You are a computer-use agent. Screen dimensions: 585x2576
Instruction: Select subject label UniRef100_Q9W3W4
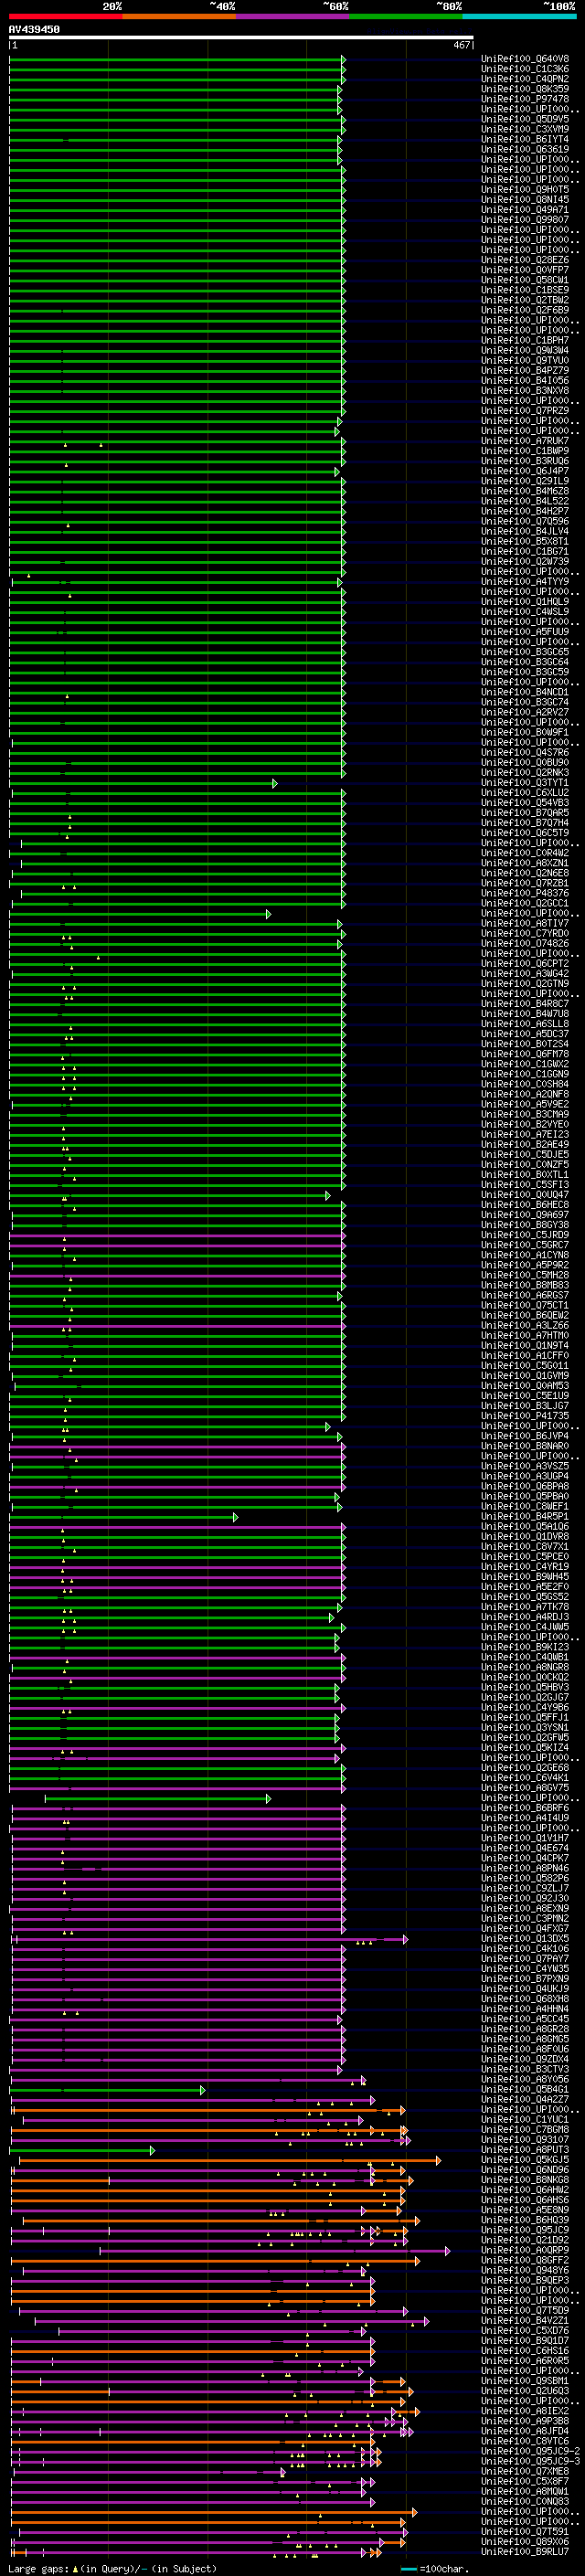[x=525, y=350]
